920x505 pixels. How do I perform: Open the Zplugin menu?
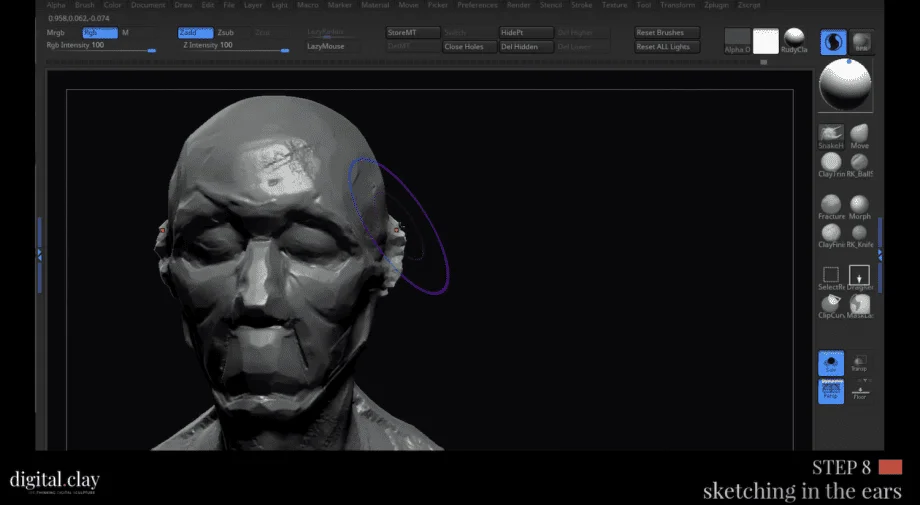tap(716, 5)
